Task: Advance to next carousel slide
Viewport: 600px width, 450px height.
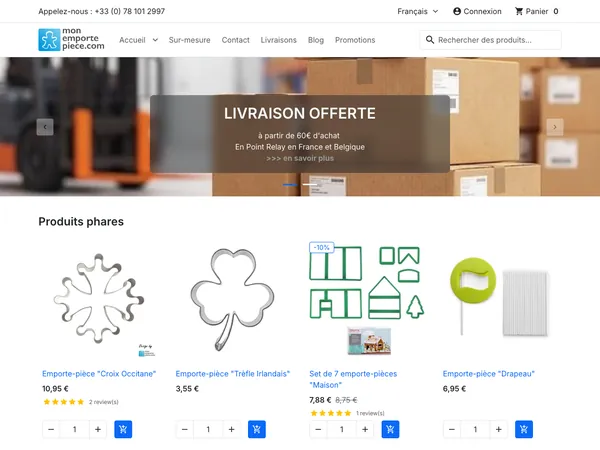Action: [555, 127]
